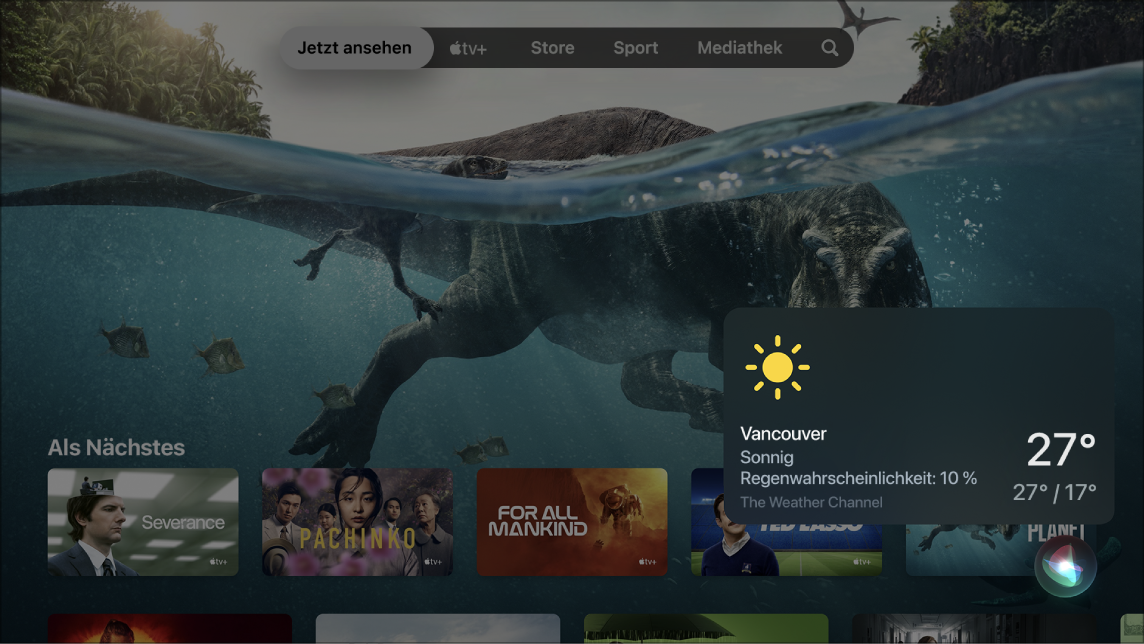
Task: Open the Apple TV+ tab
Action: tap(468, 48)
